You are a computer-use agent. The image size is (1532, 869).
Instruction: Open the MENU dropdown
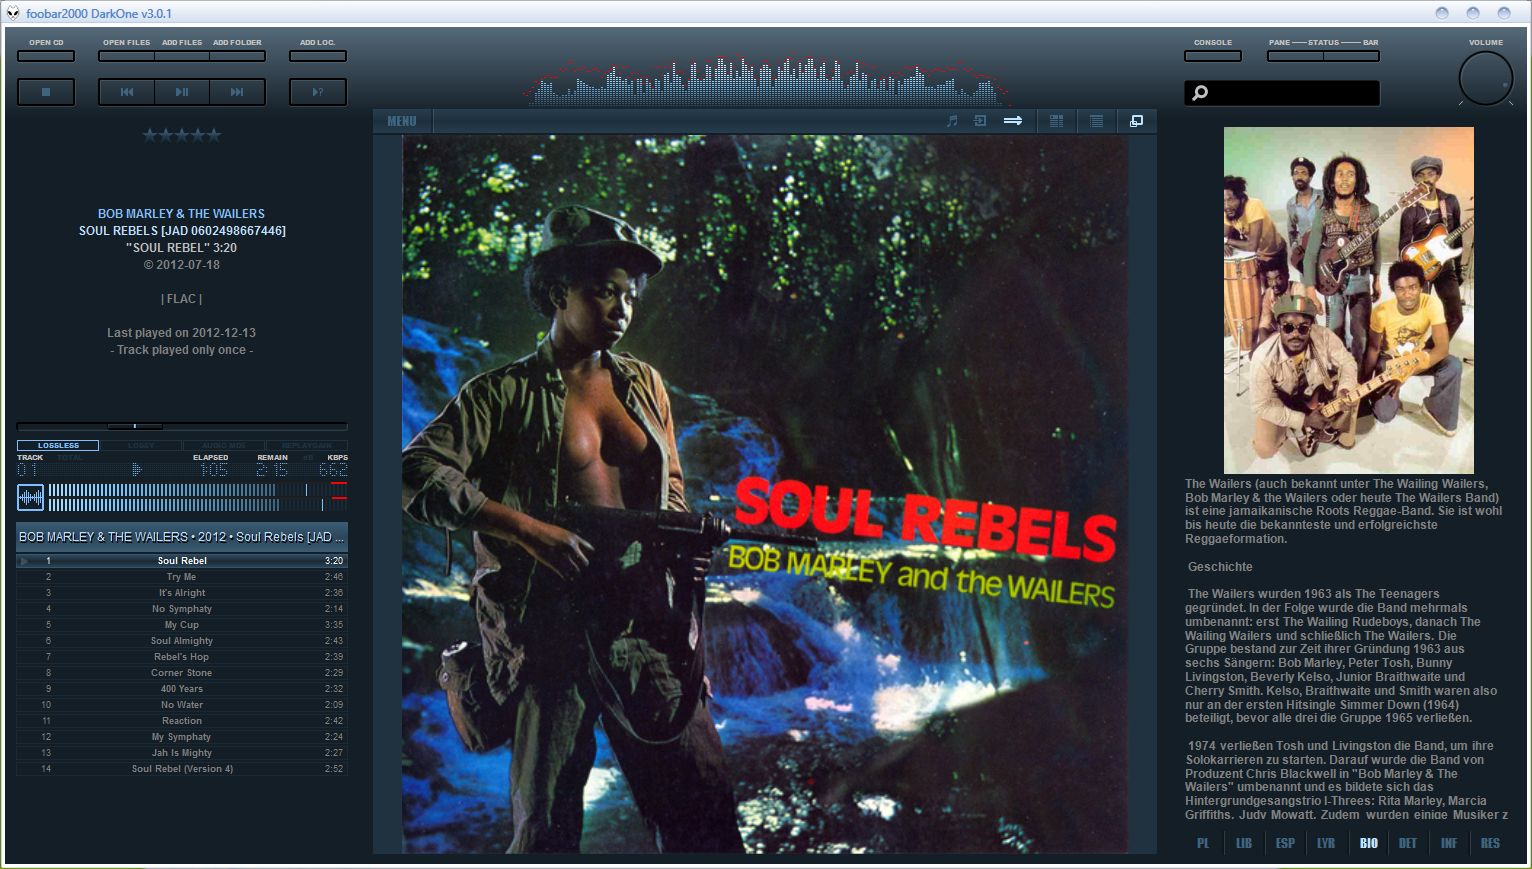[x=402, y=121]
